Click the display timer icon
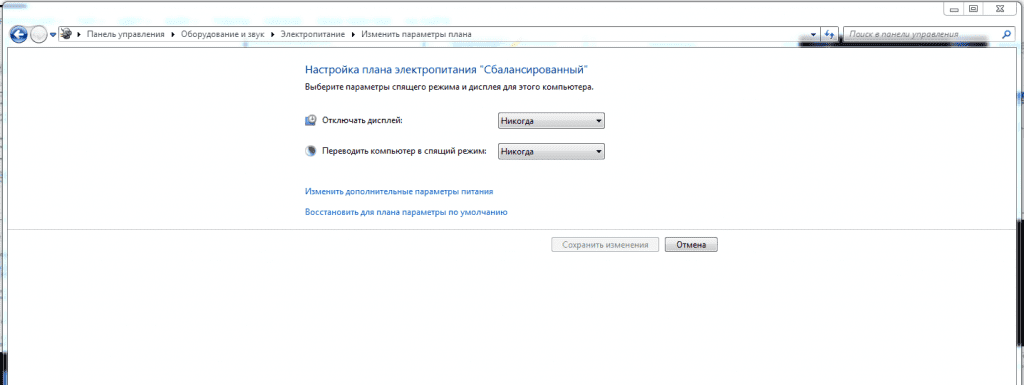Viewport: 1024px width, 385px height. click(311, 121)
